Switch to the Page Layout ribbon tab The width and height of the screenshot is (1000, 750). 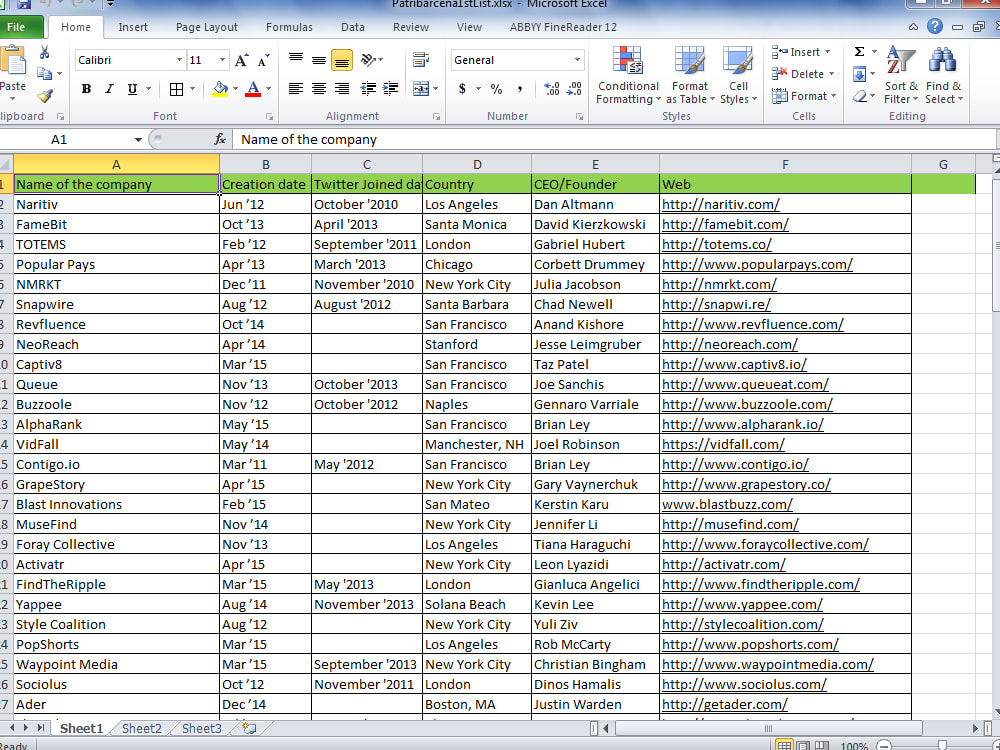(x=206, y=27)
